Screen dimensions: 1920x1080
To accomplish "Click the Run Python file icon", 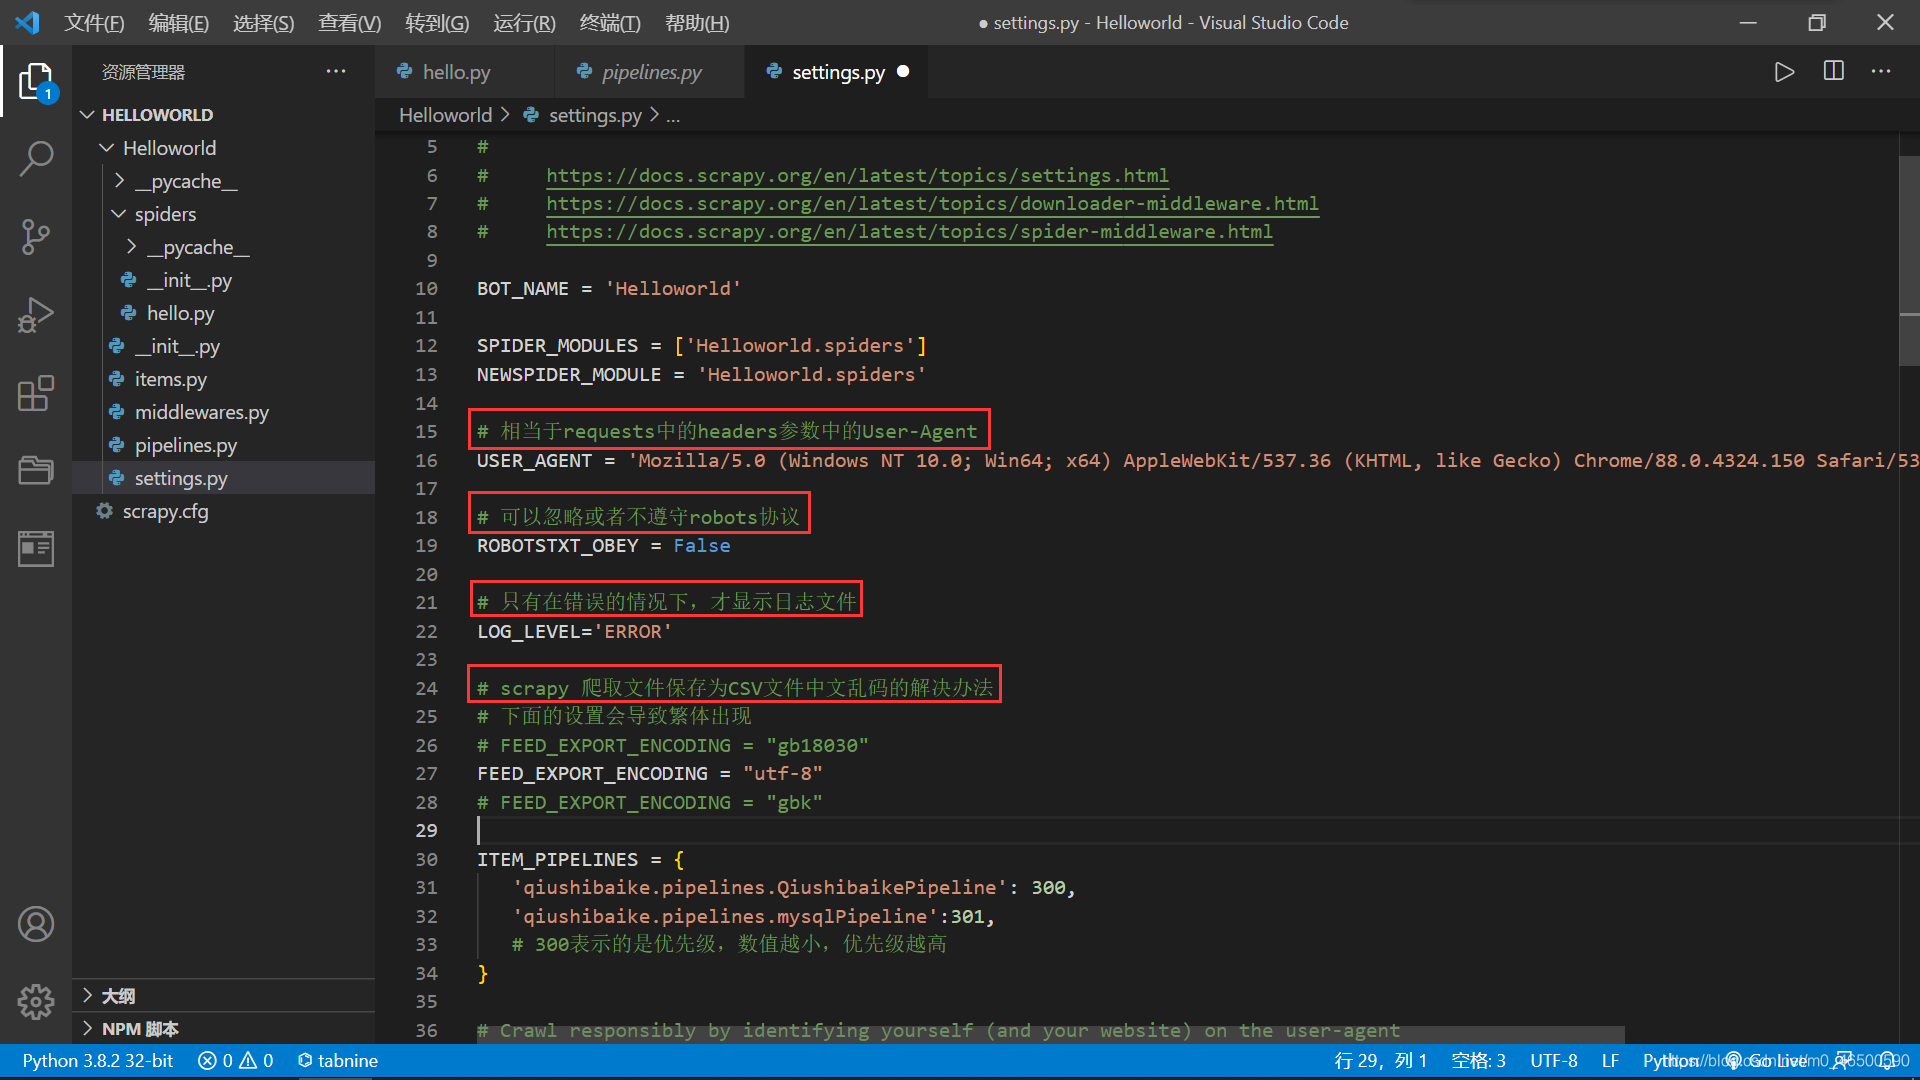I will click(1784, 71).
